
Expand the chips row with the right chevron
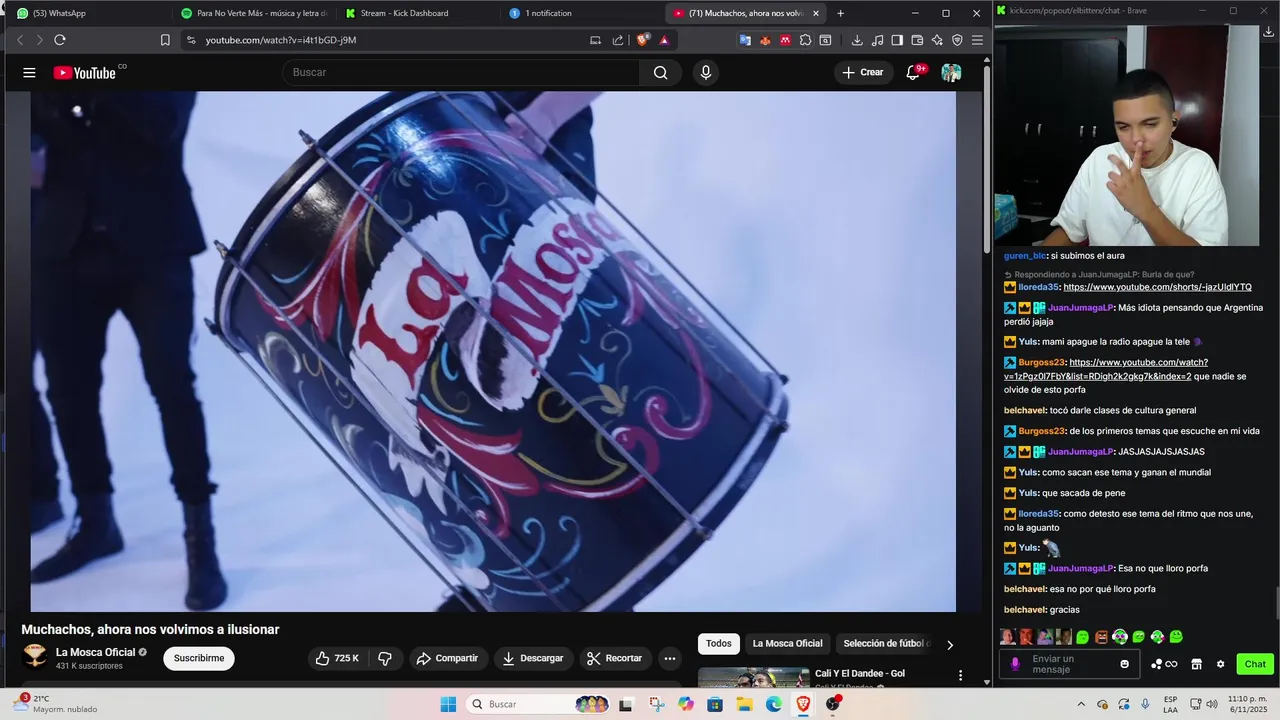pyautogui.click(x=950, y=645)
